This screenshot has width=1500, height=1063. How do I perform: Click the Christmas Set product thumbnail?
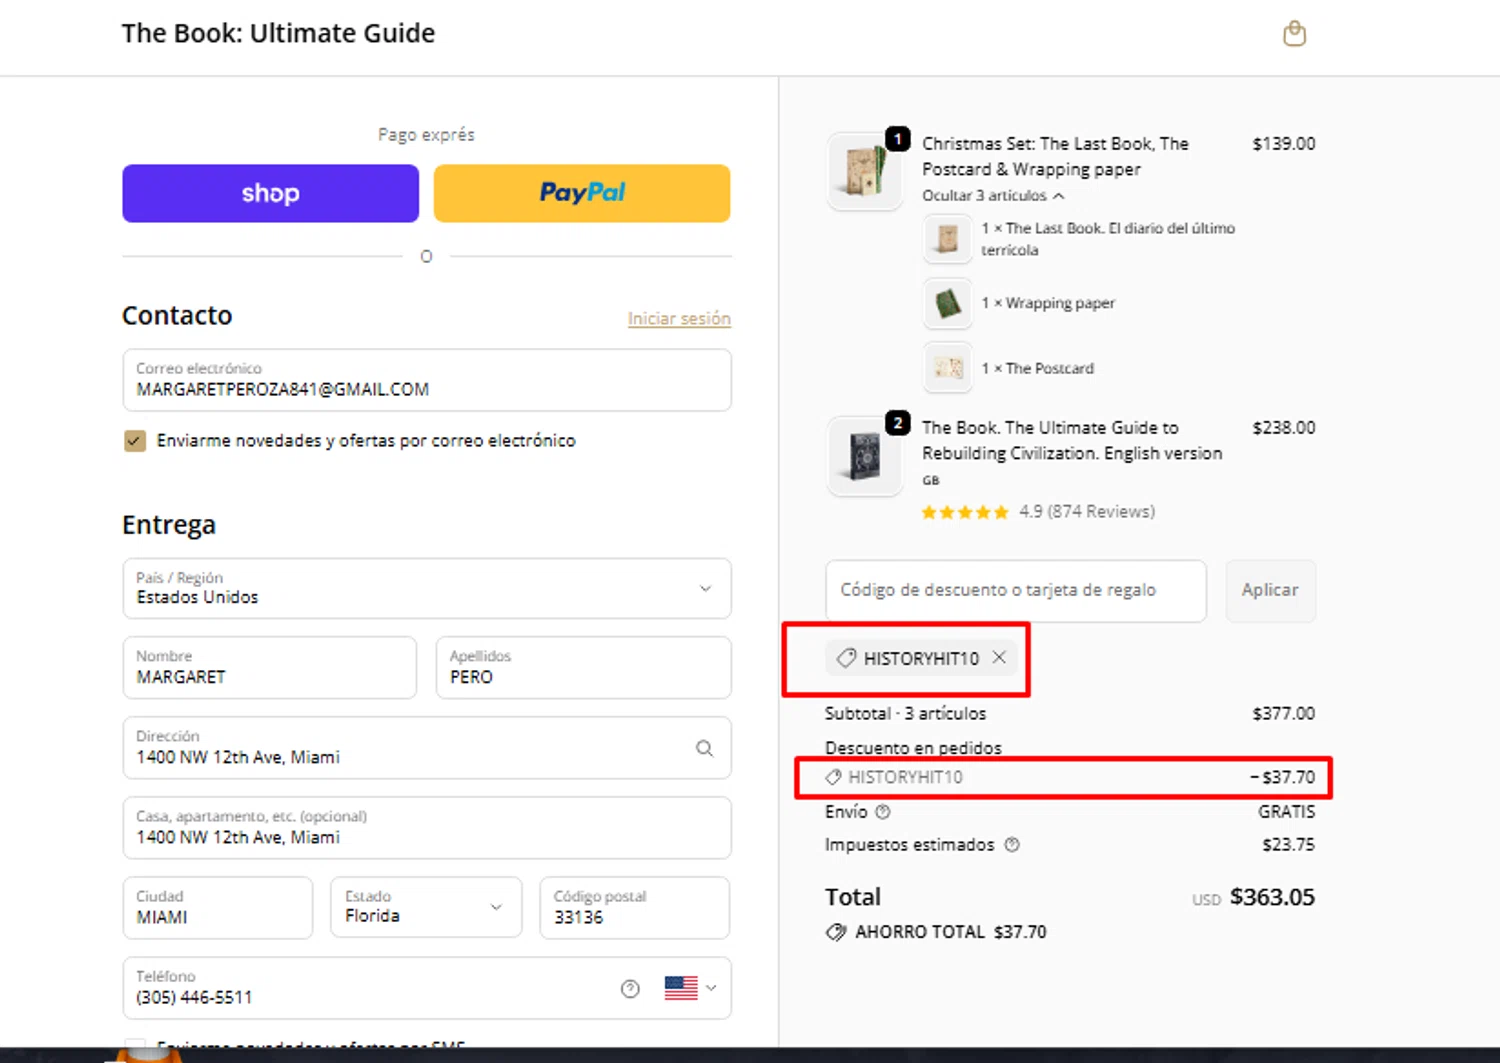(x=864, y=170)
